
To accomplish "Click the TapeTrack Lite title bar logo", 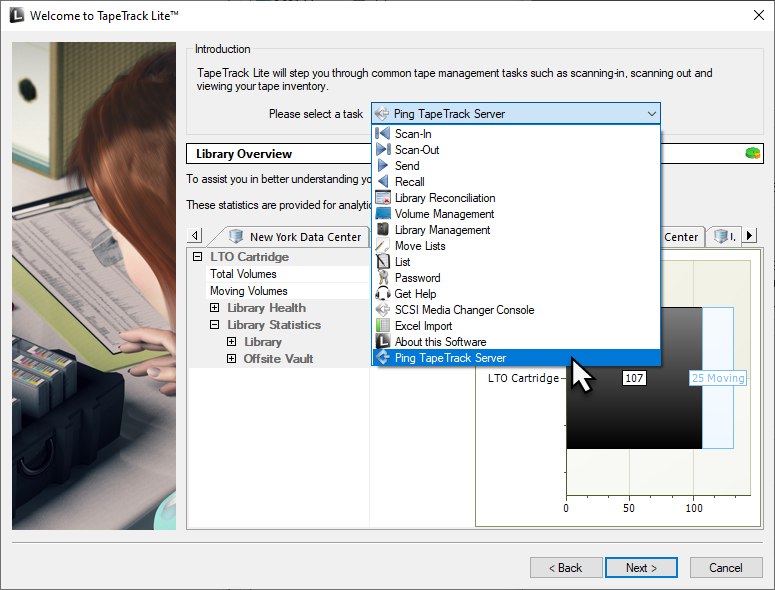I will (x=16, y=15).
